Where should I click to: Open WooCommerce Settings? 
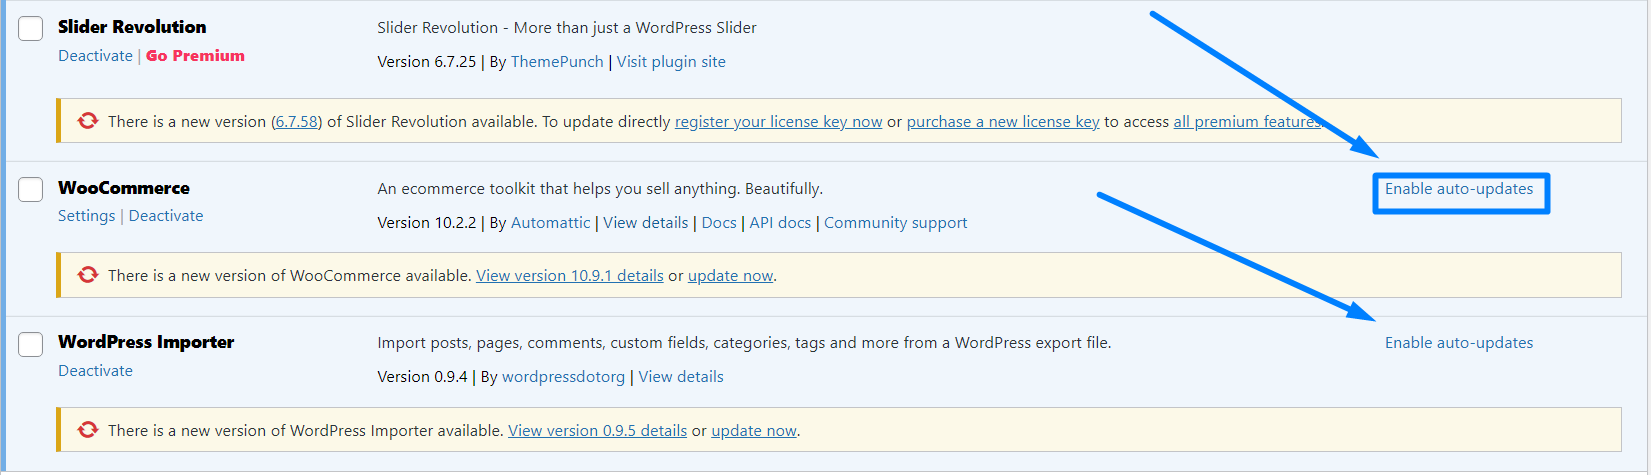coord(86,216)
